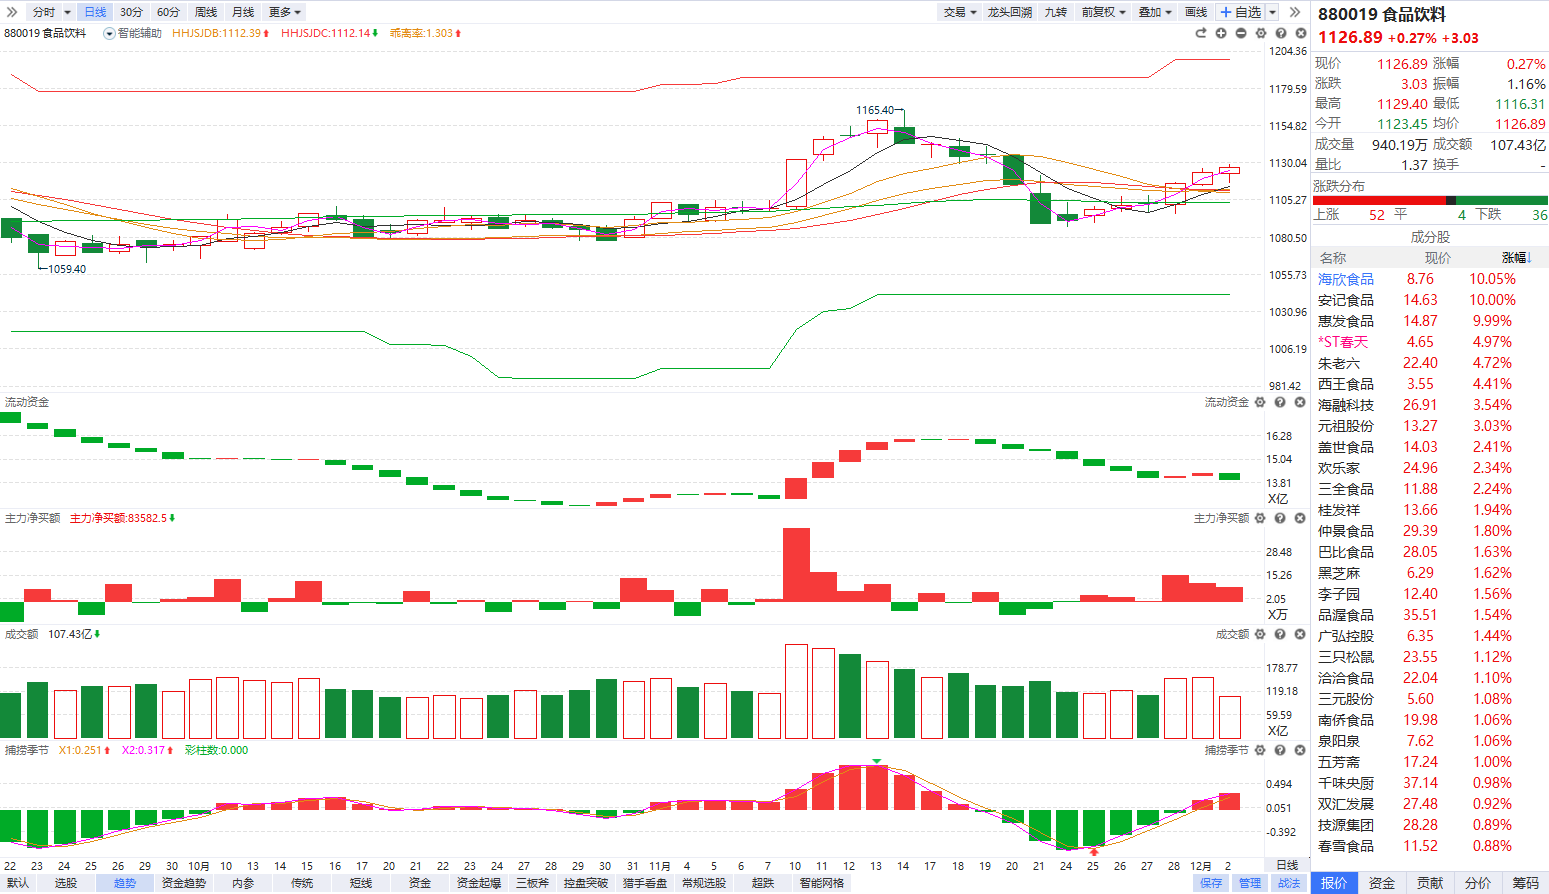Open settings gear of 成交额 panel
Image resolution: width=1549 pixels, height=894 pixels.
[1260, 634]
